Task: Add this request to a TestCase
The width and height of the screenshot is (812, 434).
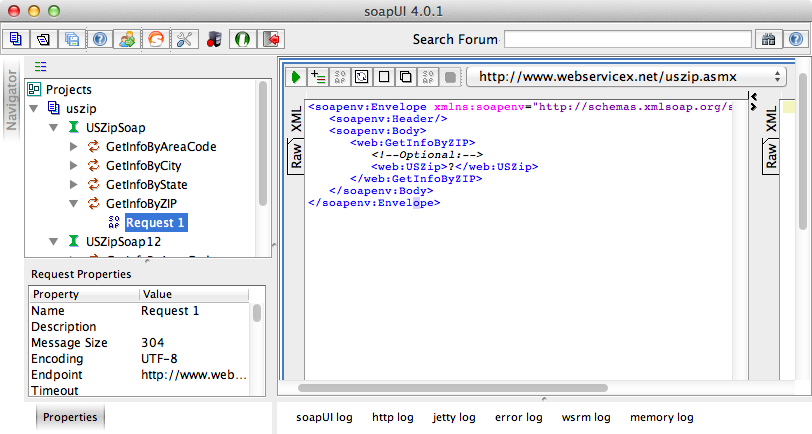Action: [318, 77]
